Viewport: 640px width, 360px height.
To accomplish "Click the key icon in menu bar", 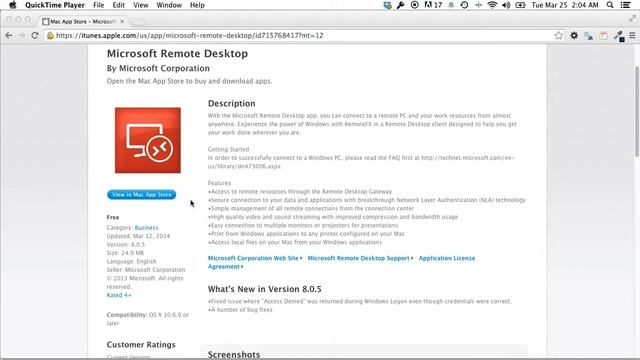I will 400,5.
